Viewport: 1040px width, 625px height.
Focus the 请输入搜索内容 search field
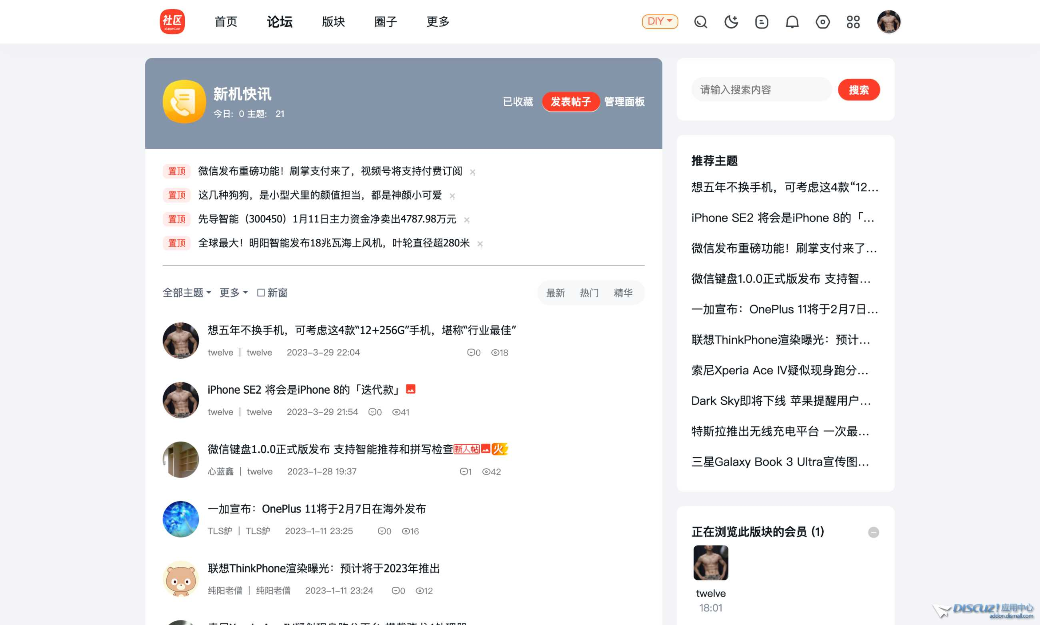[761, 90]
